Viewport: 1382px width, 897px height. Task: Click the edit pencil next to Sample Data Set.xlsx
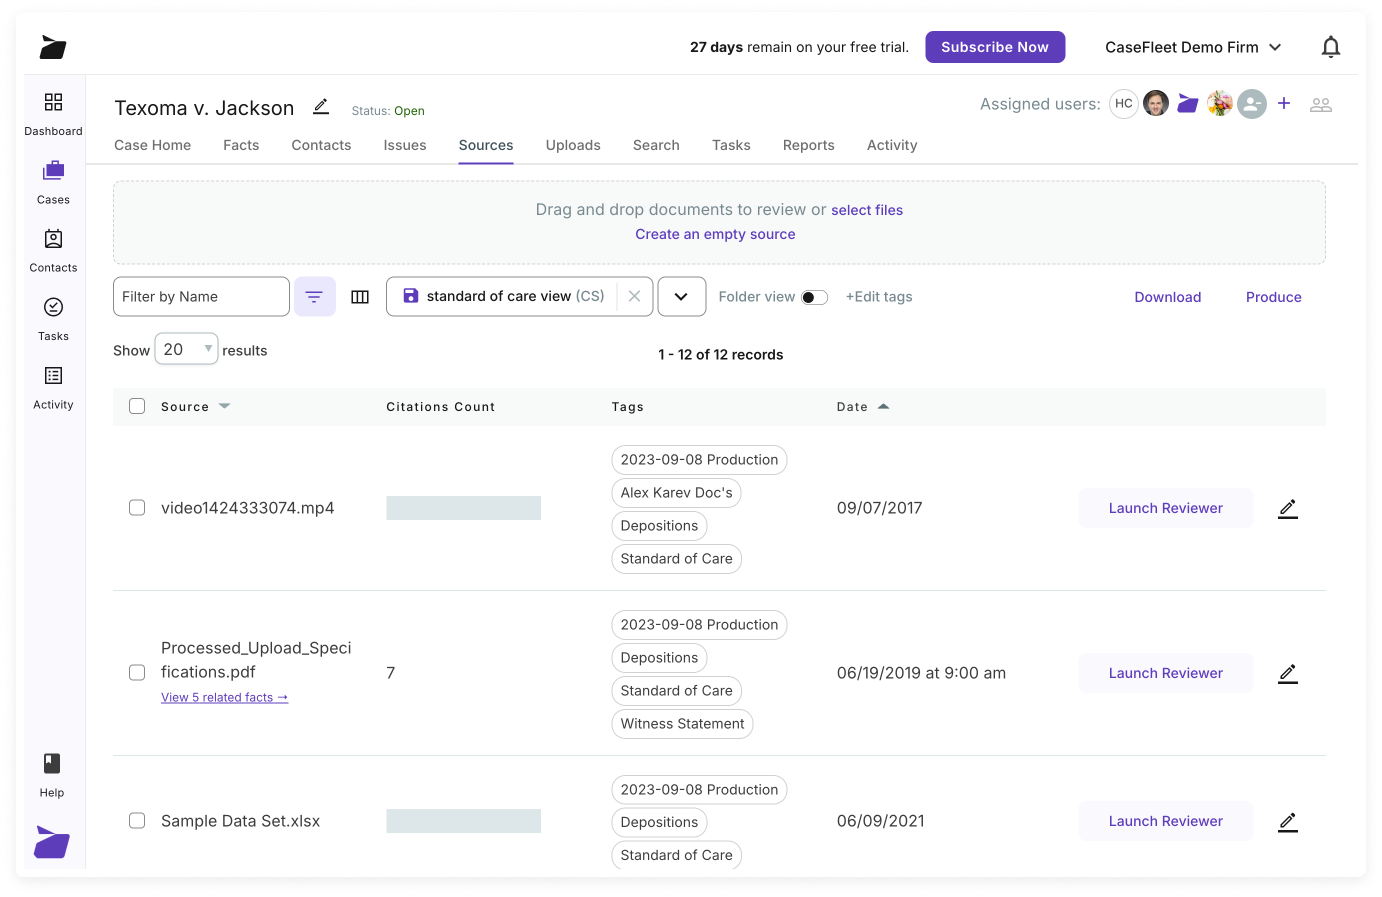point(1287,821)
